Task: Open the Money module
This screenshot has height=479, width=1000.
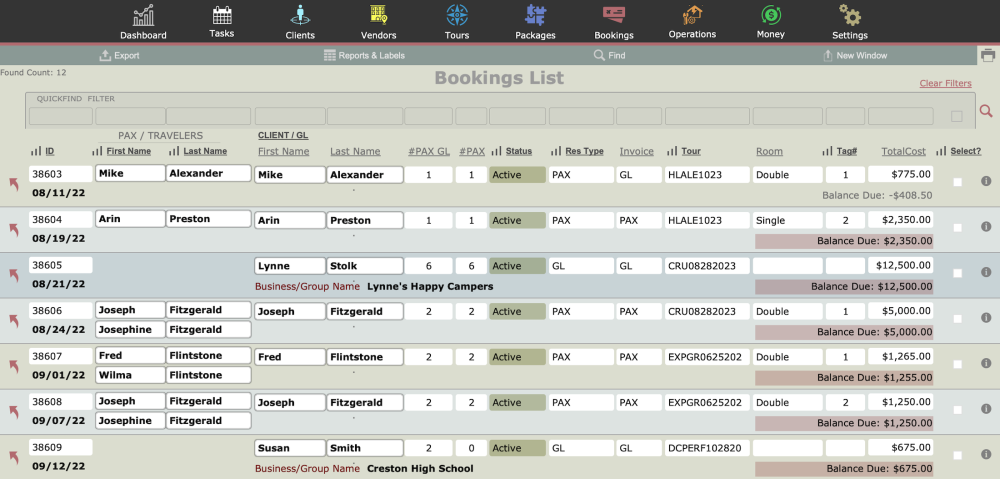Action: (x=770, y=22)
